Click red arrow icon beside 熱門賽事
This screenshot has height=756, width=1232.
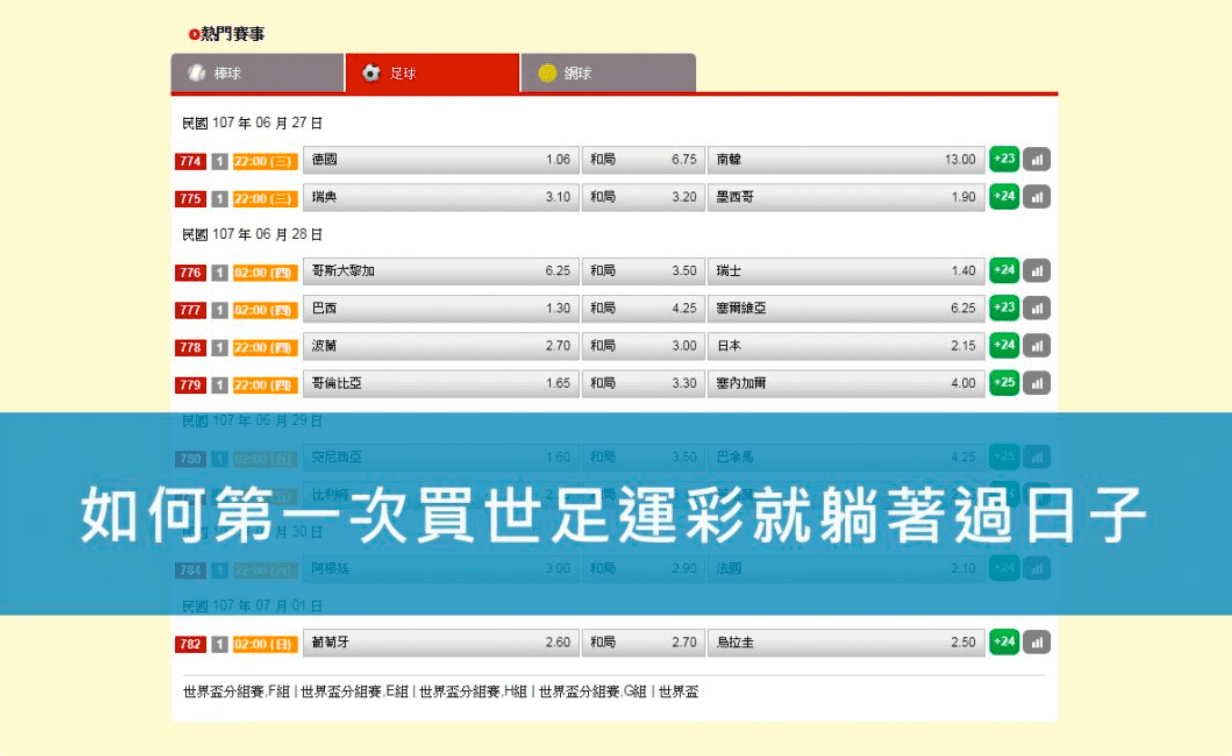point(194,35)
